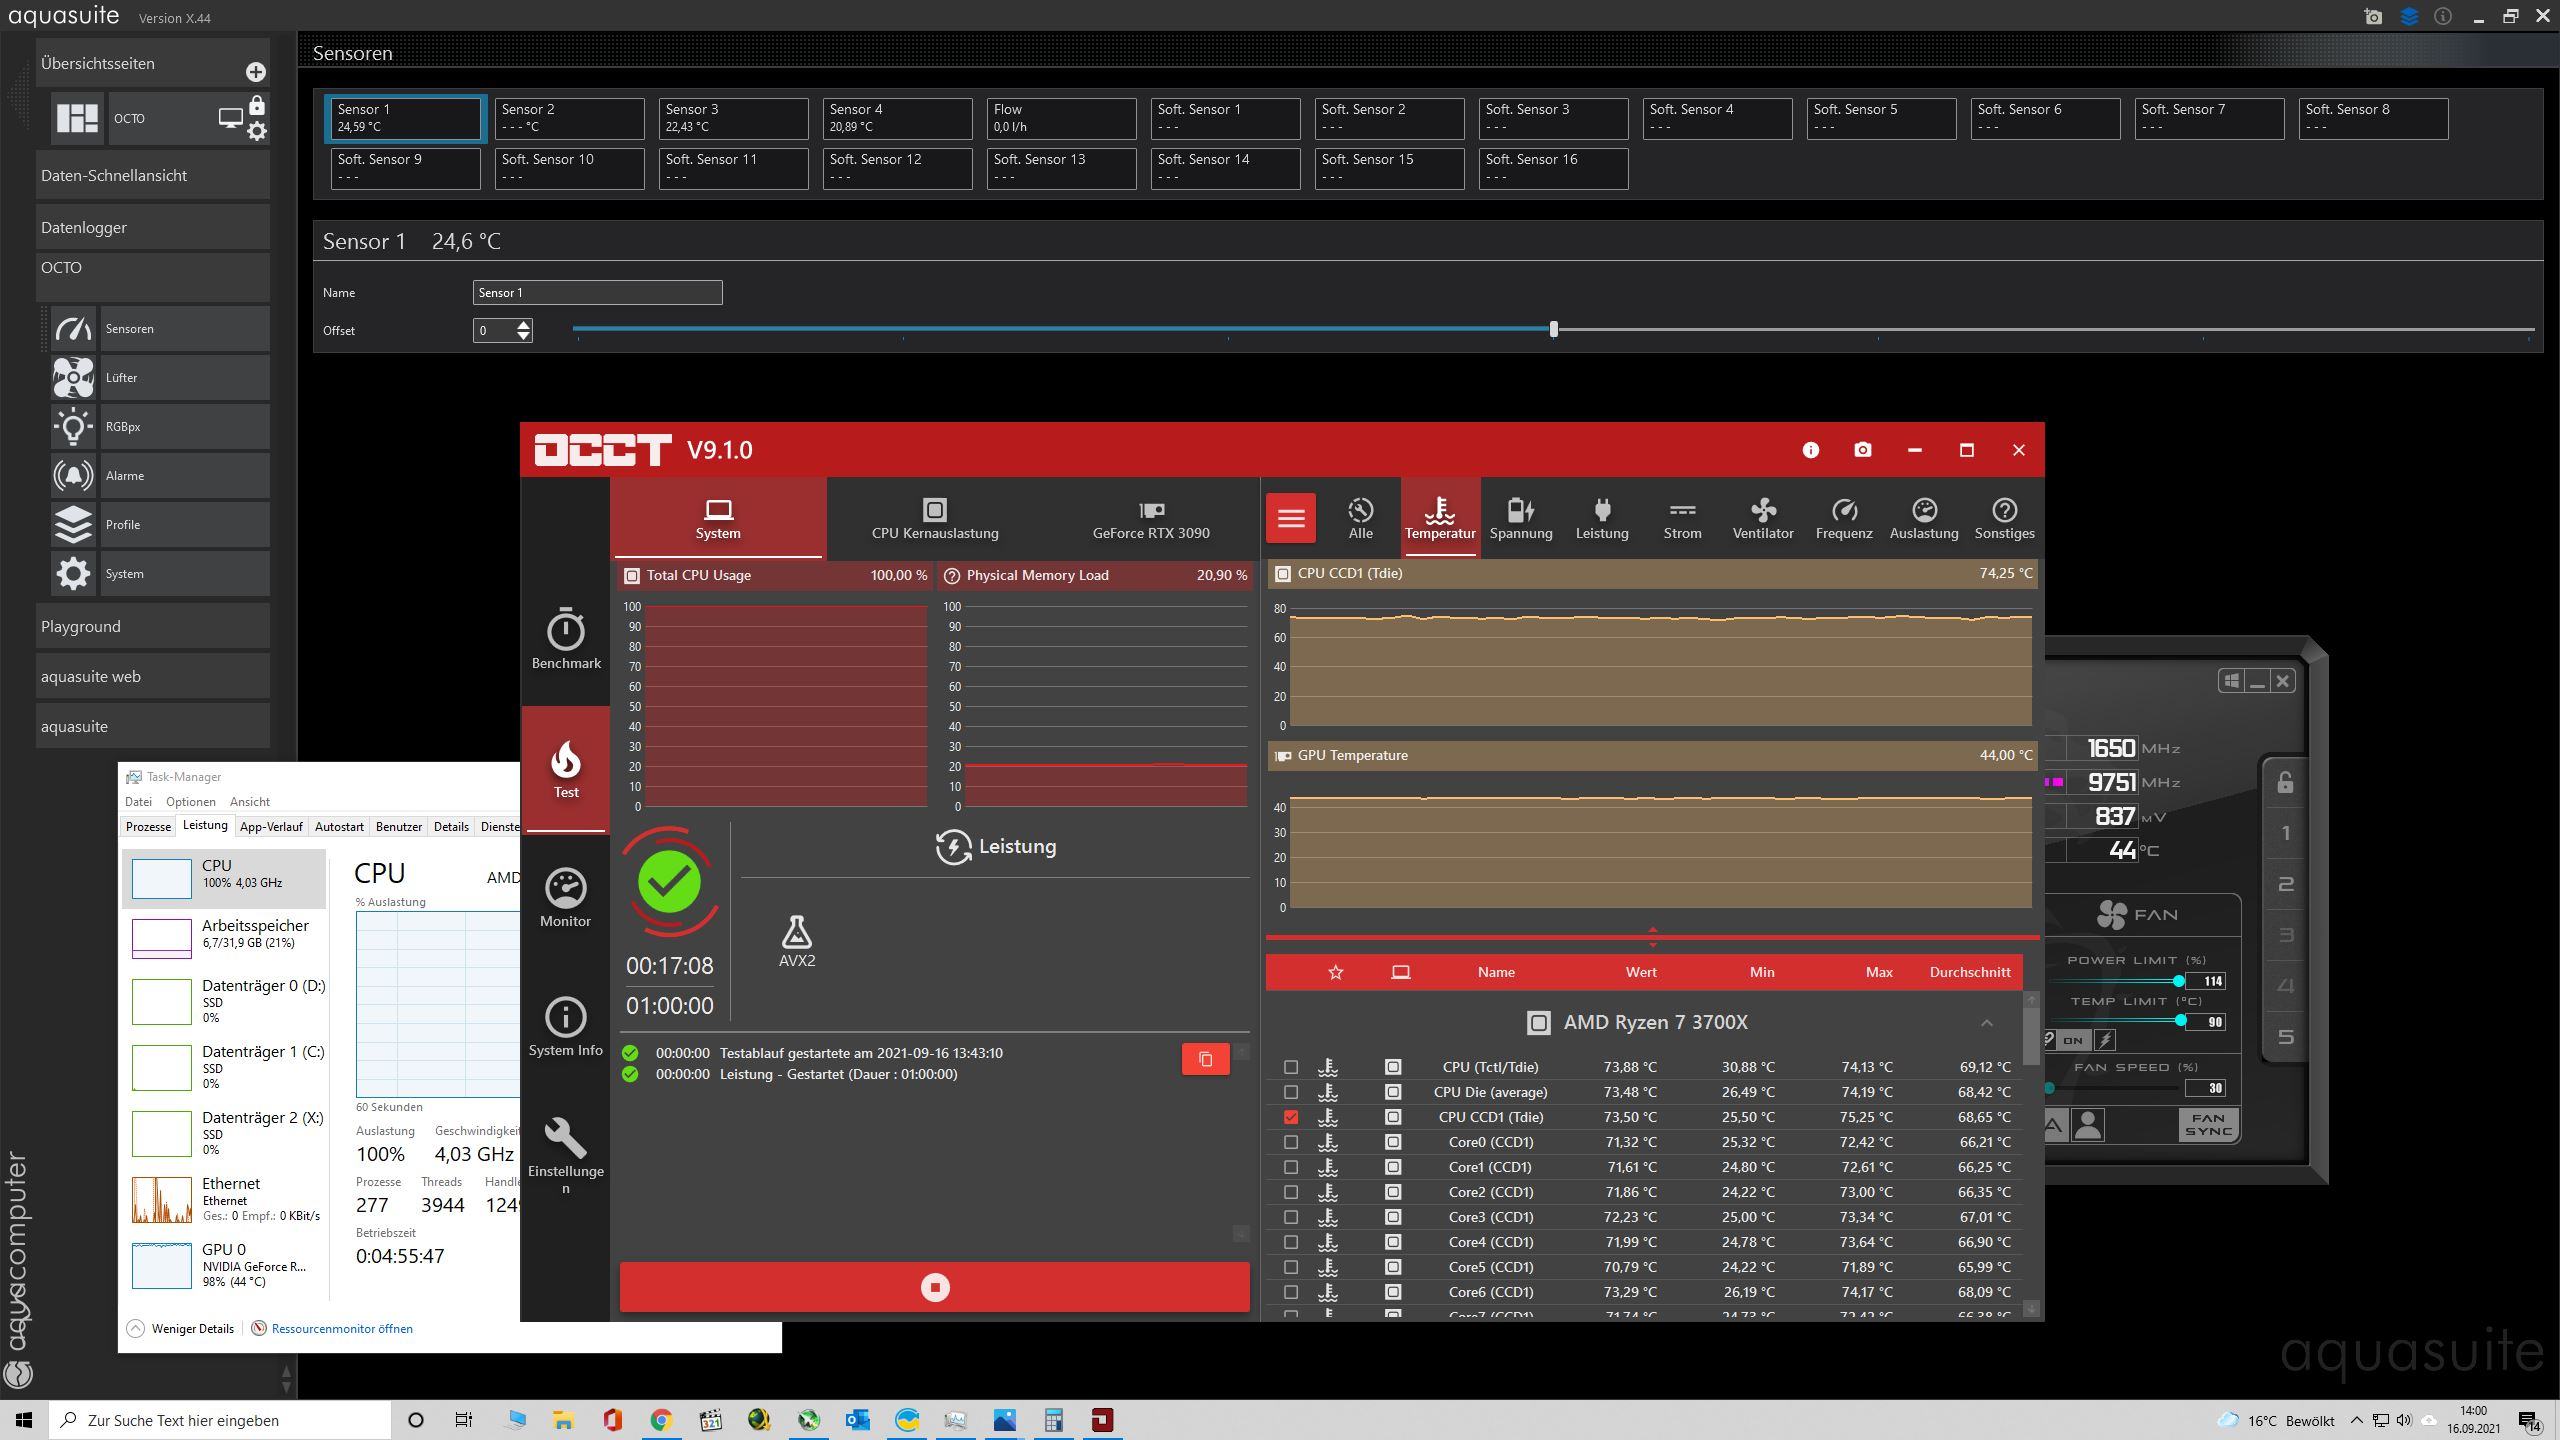
Task: Open the OCCT hamburger menu button
Action: [x=1291, y=518]
